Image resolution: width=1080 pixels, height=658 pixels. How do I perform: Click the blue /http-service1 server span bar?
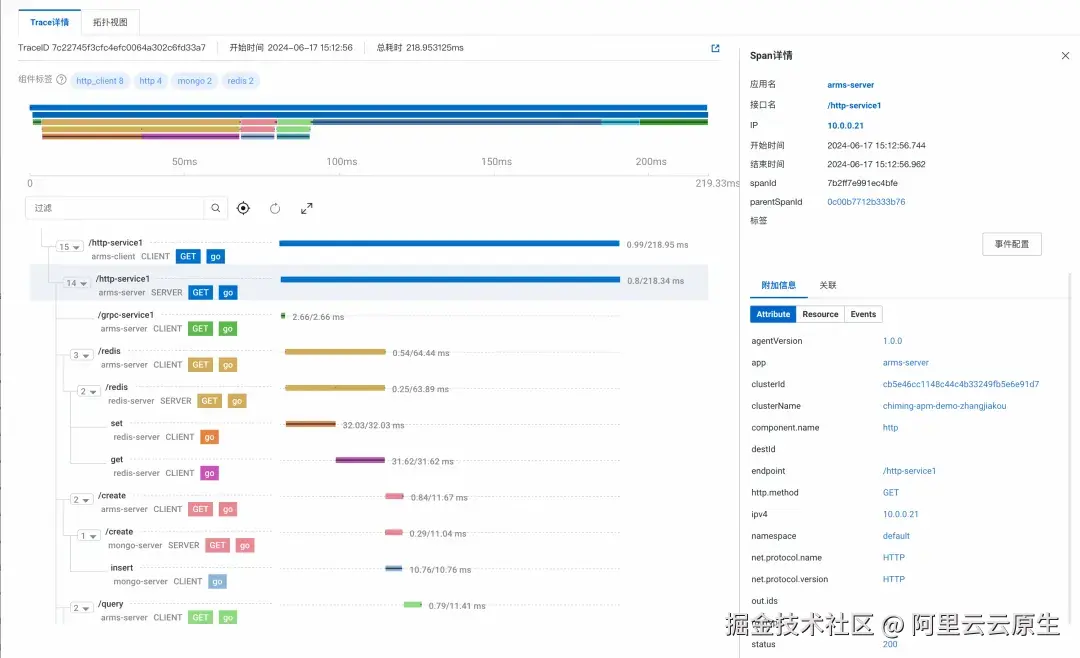click(450, 279)
